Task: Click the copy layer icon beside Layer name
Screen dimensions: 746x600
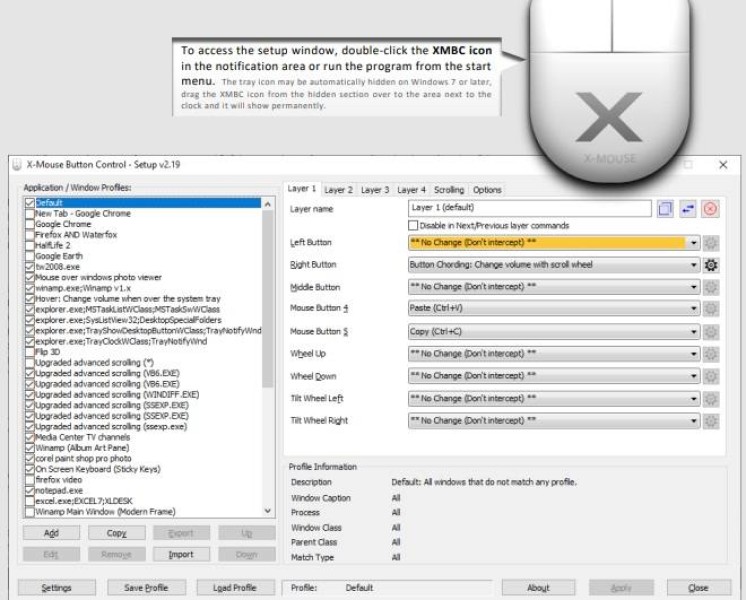Action: (665, 208)
